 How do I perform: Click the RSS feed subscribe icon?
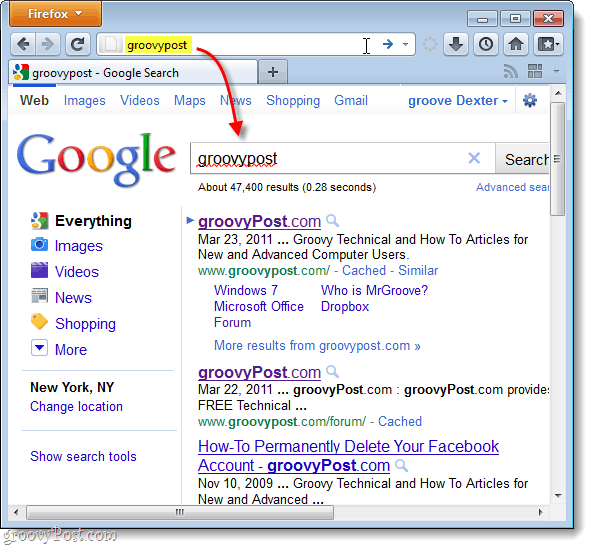pyautogui.click(x=511, y=71)
